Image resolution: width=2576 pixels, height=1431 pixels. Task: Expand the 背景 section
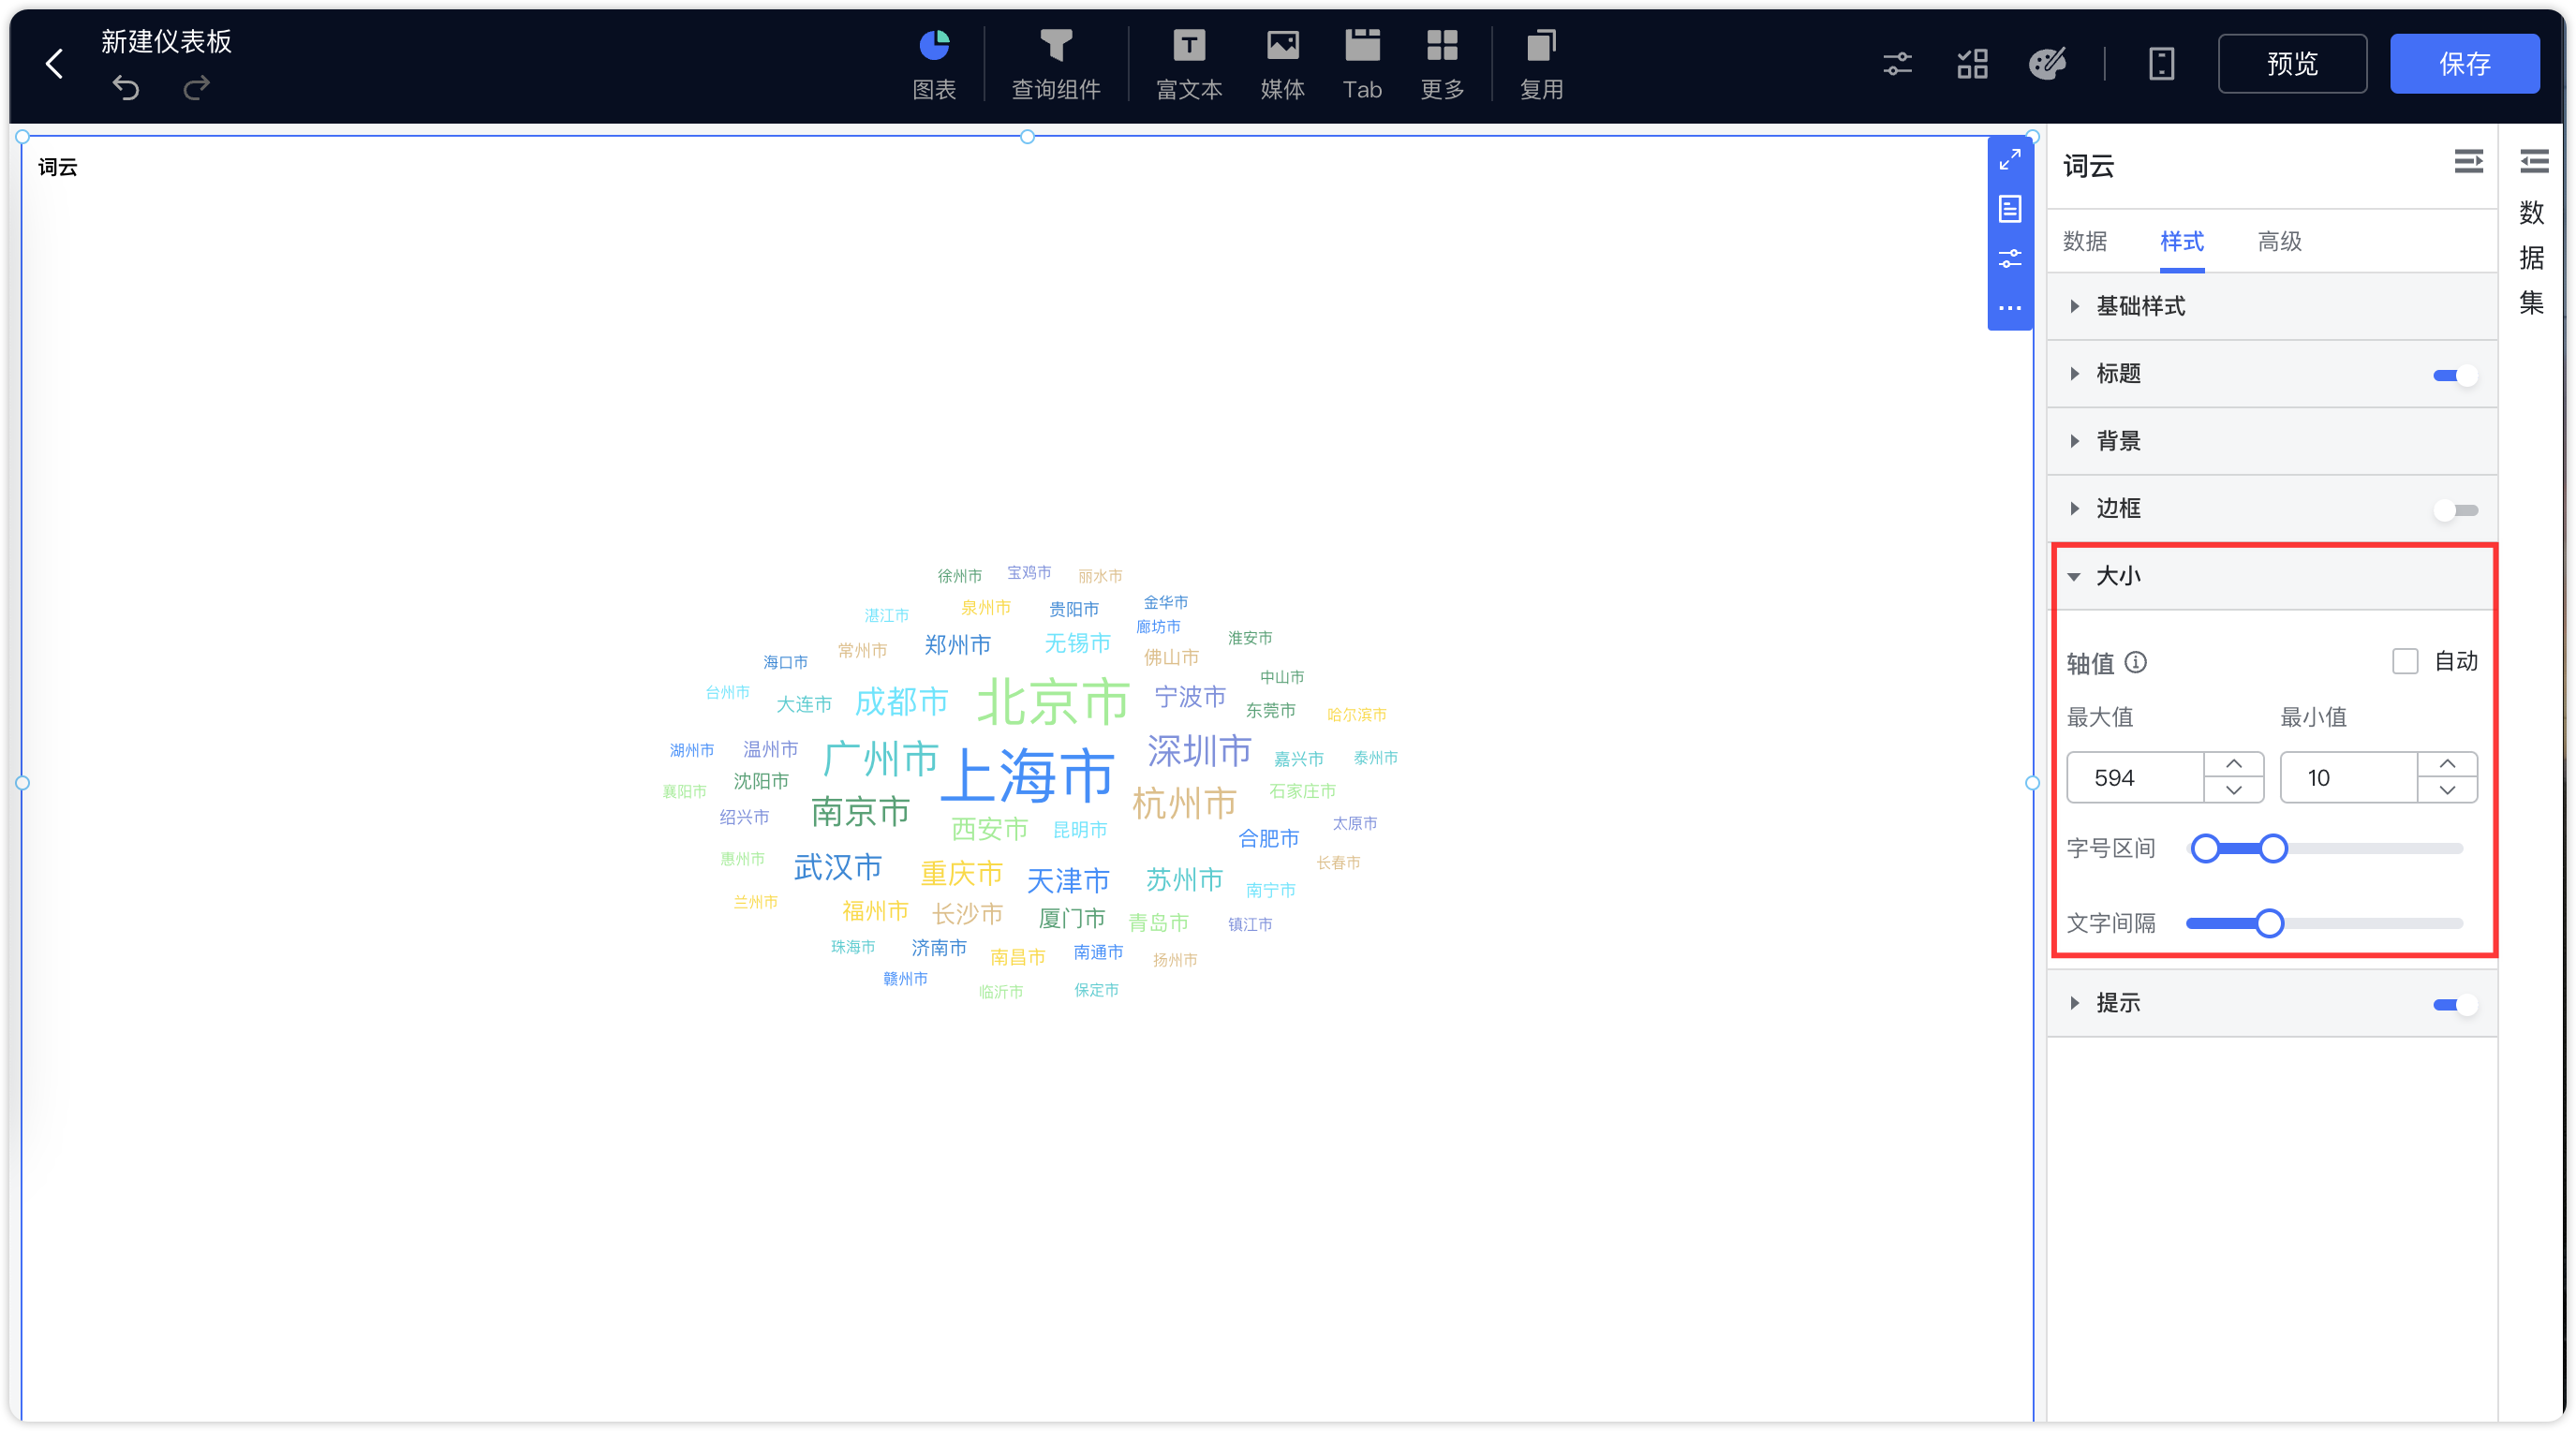(x=2271, y=441)
